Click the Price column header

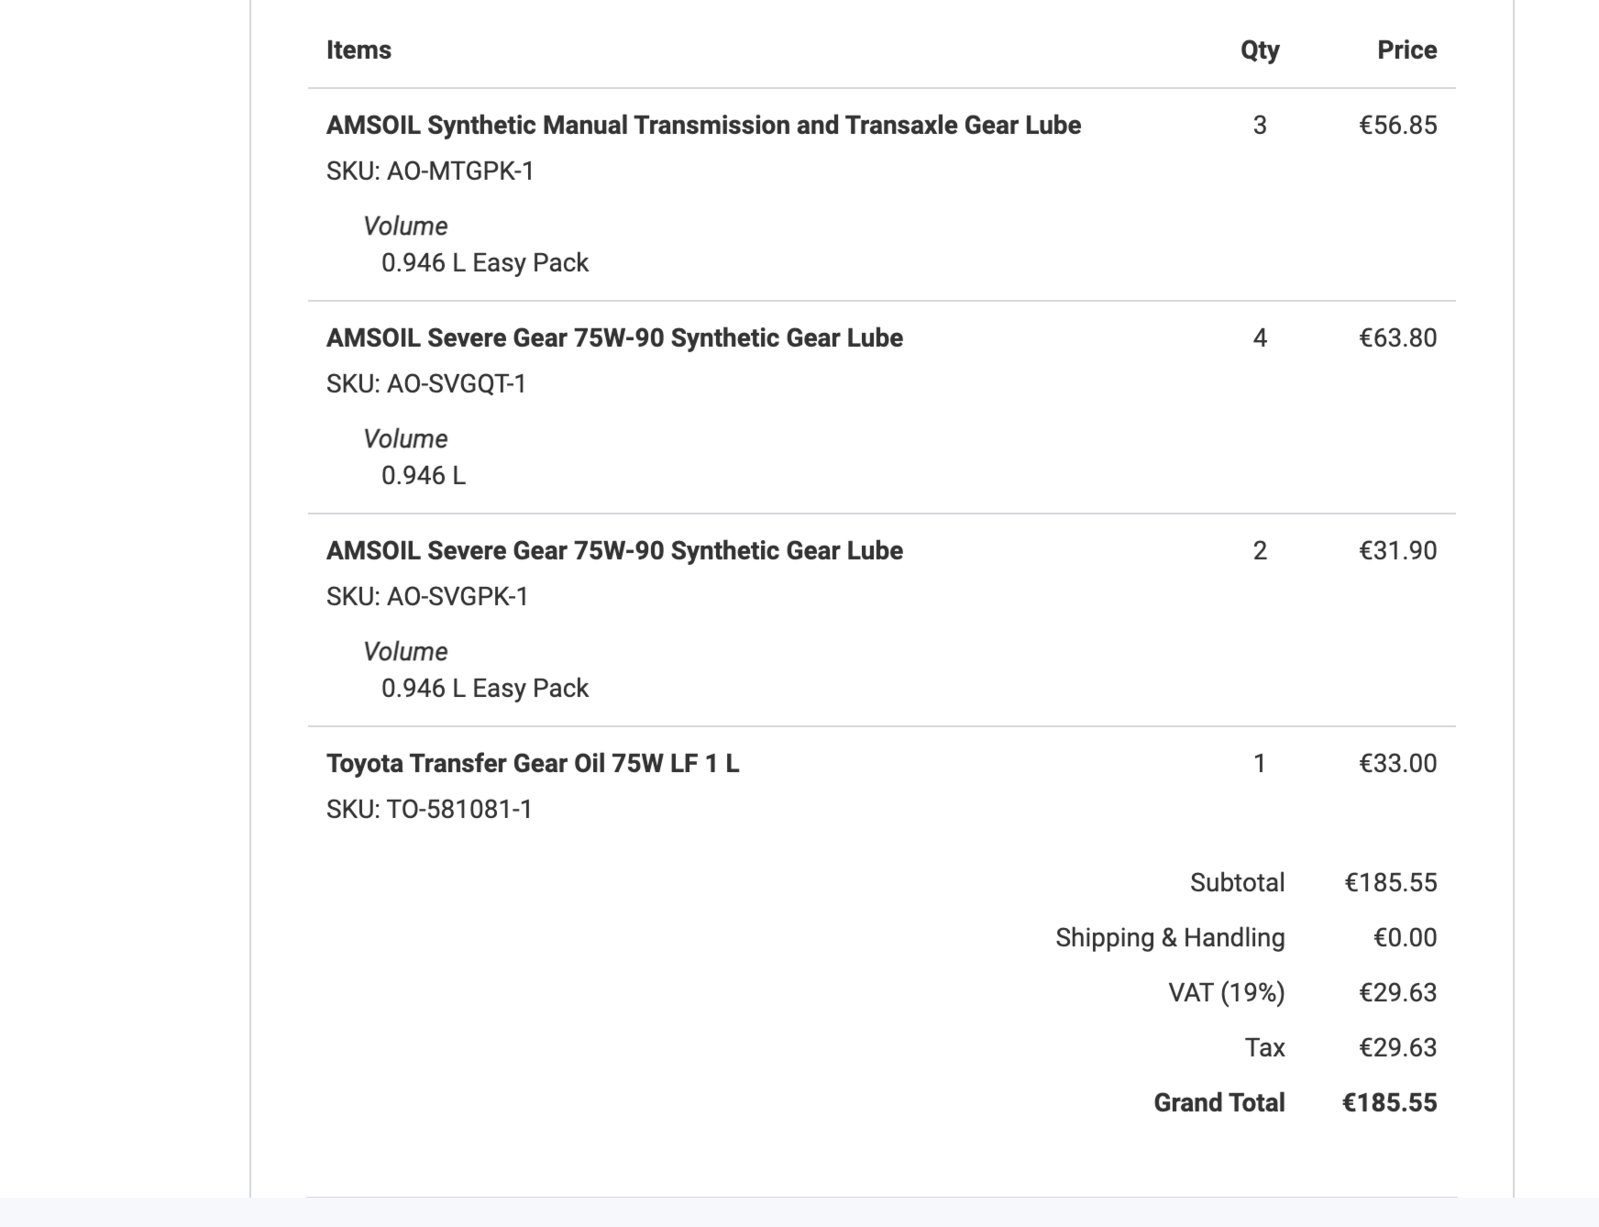coord(1406,50)
